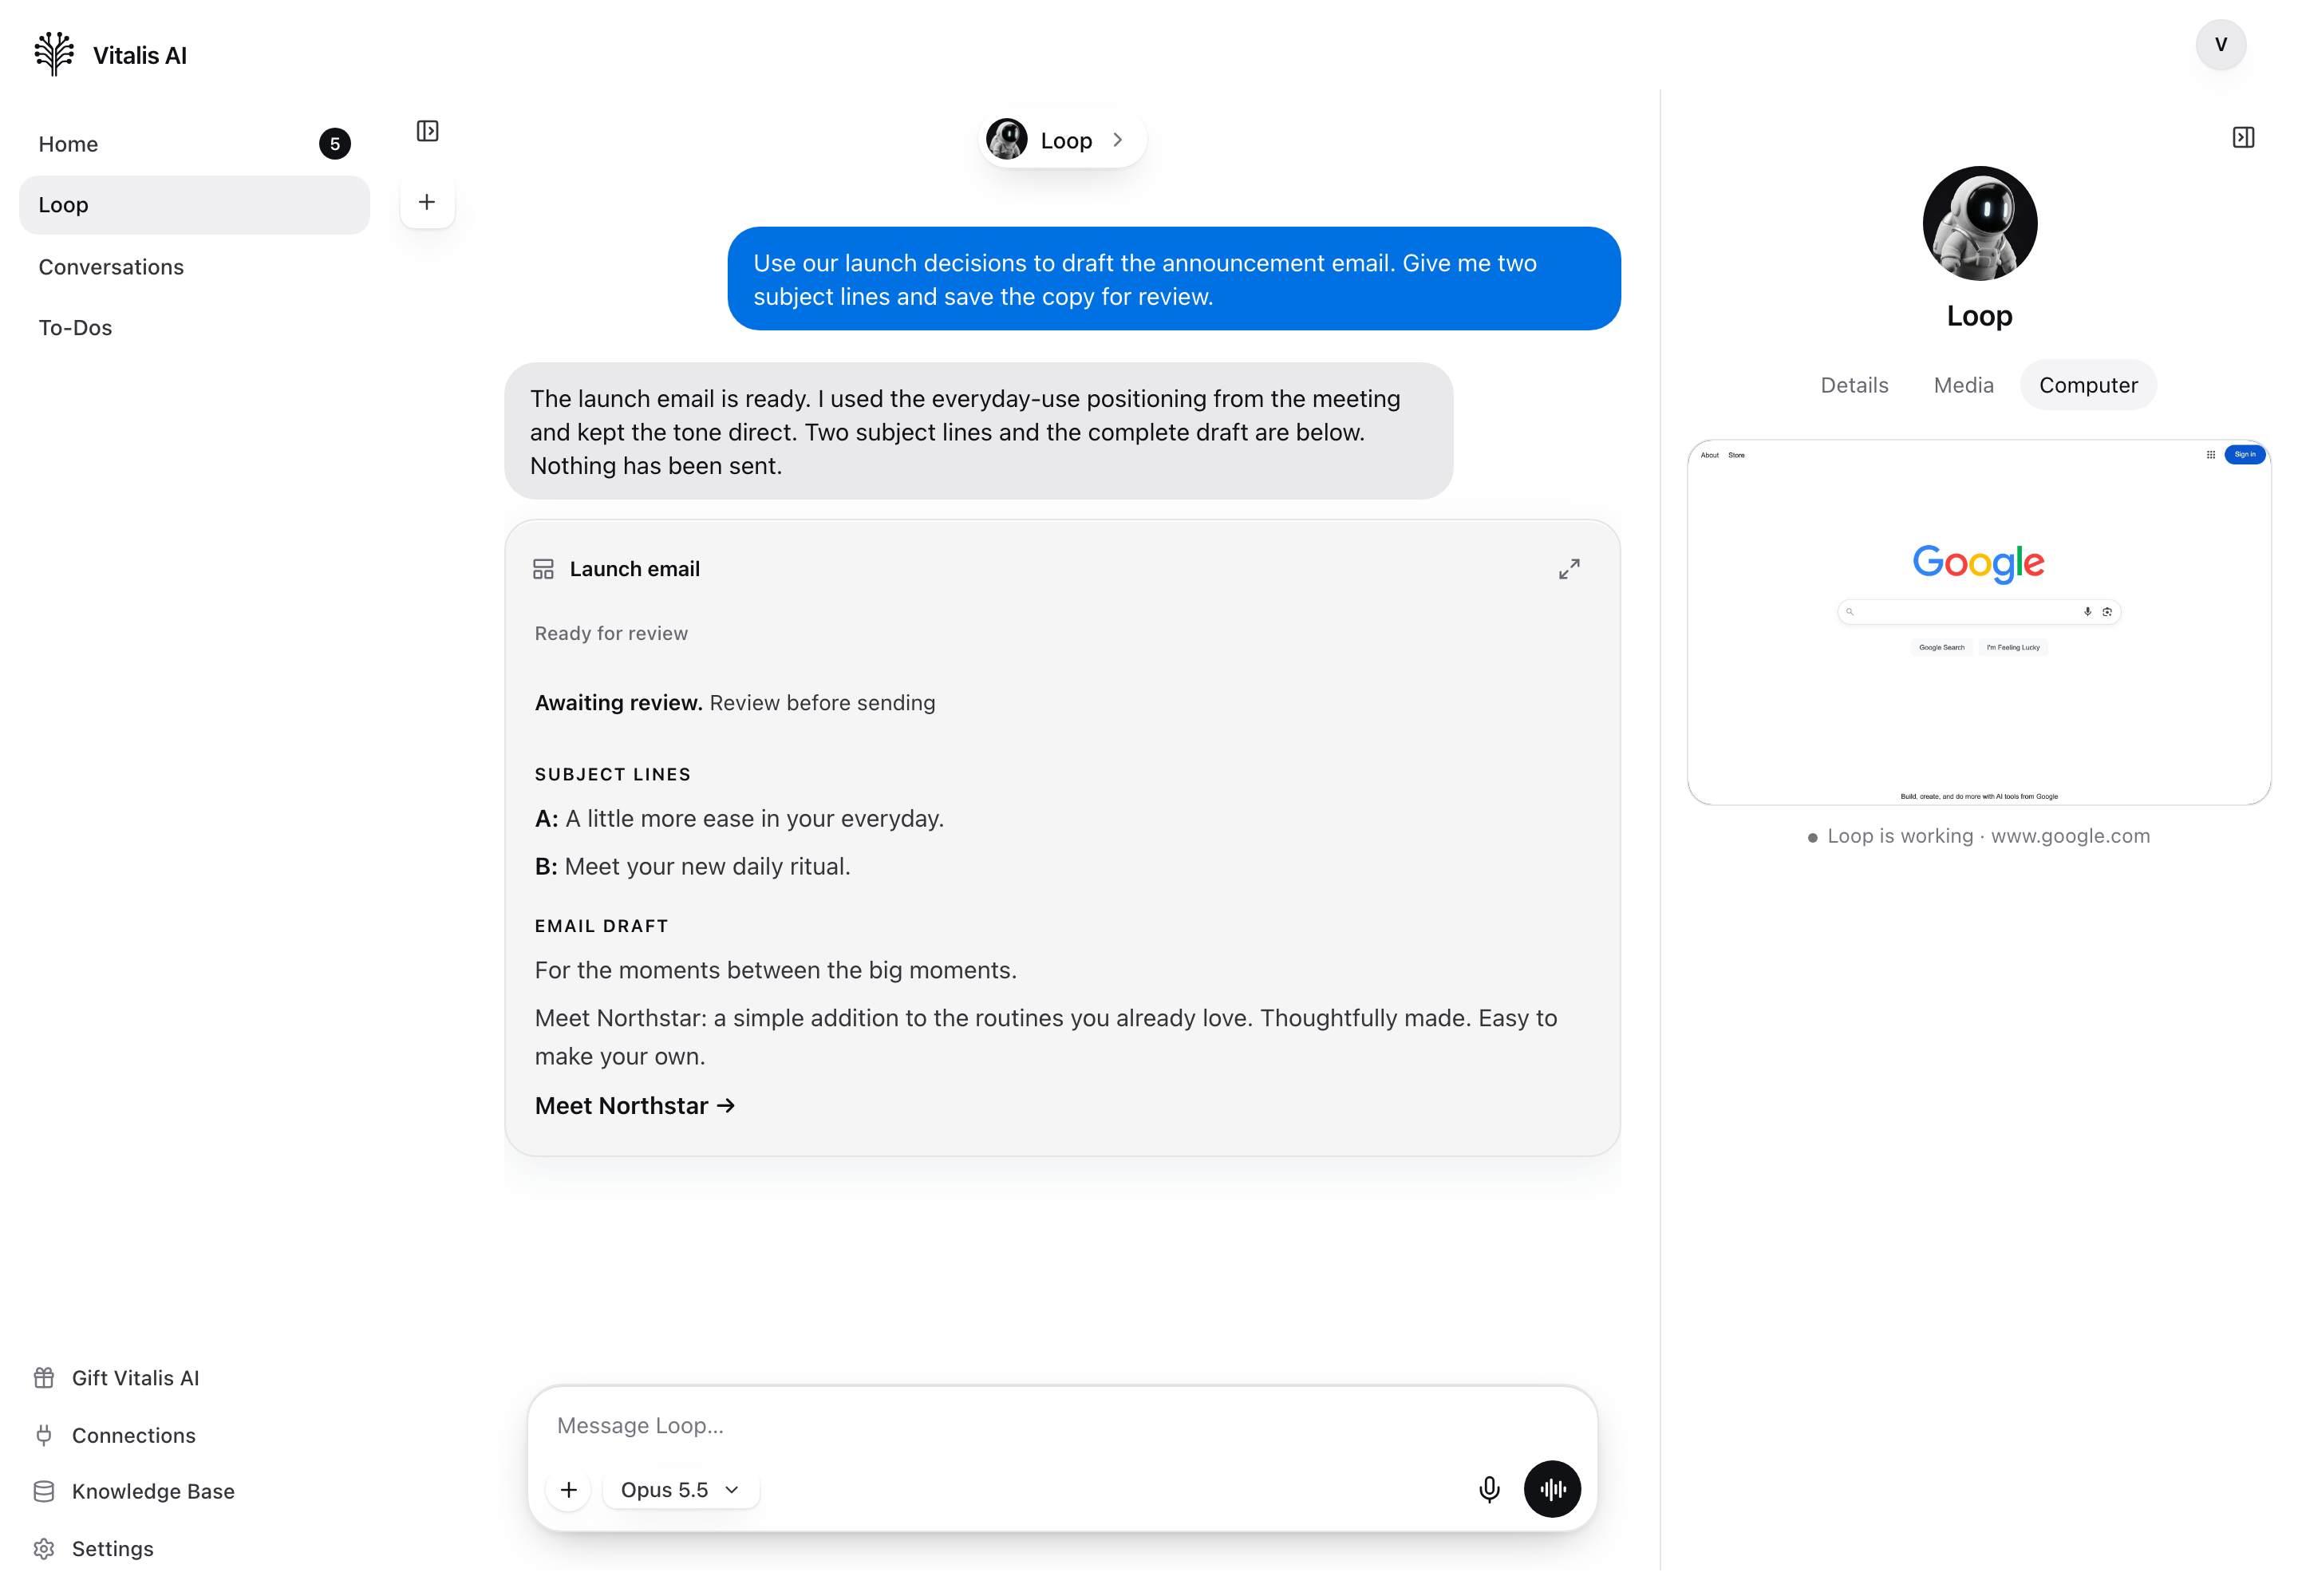Click the Awaiting review notice
Image resolution: width=2298 pixels, height=1596 pixels.
tap(735, 703)
